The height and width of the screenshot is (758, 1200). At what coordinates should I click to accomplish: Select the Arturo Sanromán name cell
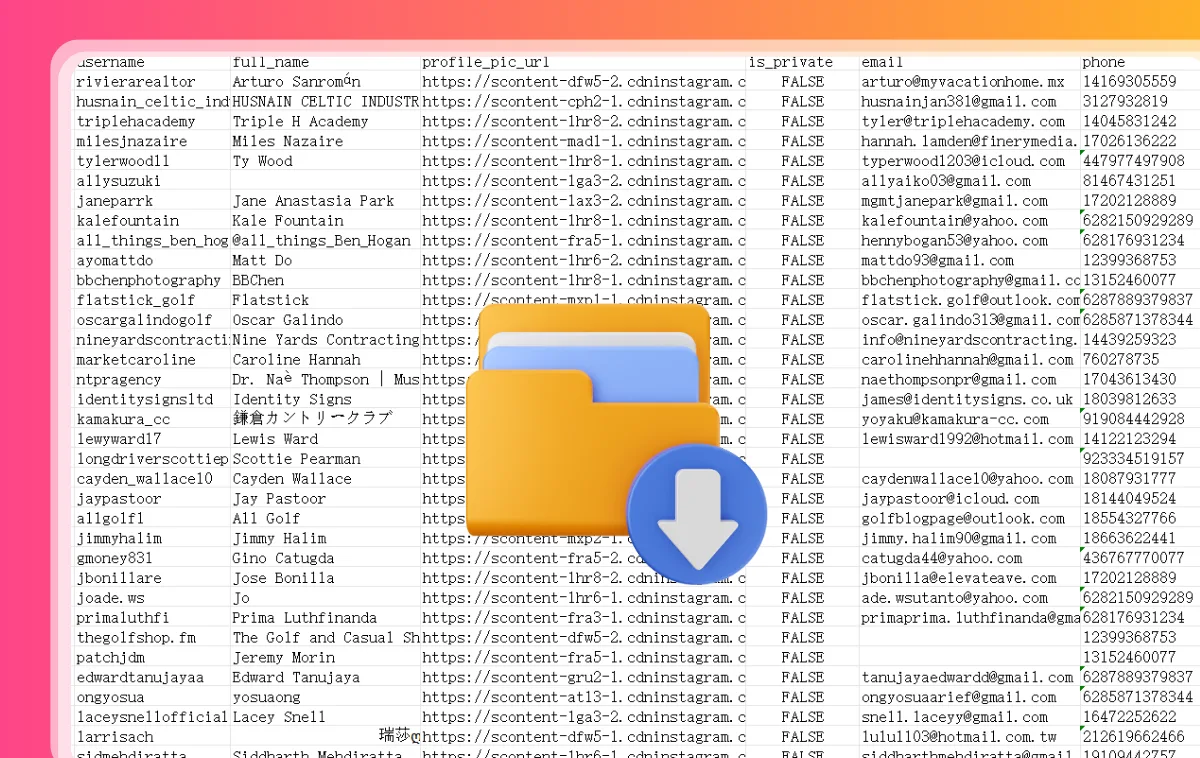point(296,82)
